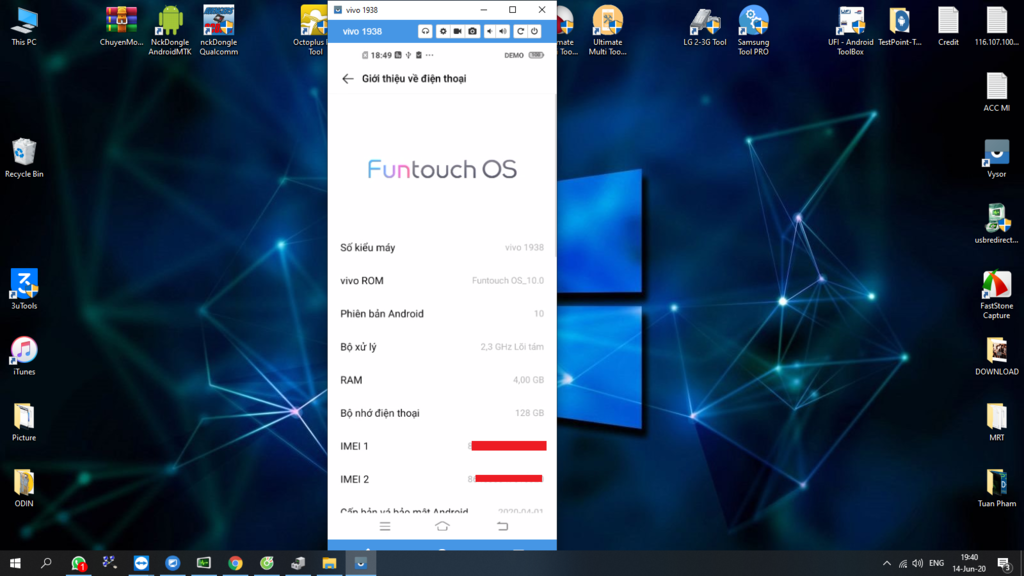Open the ACC MI text file

tap(997, 92)
